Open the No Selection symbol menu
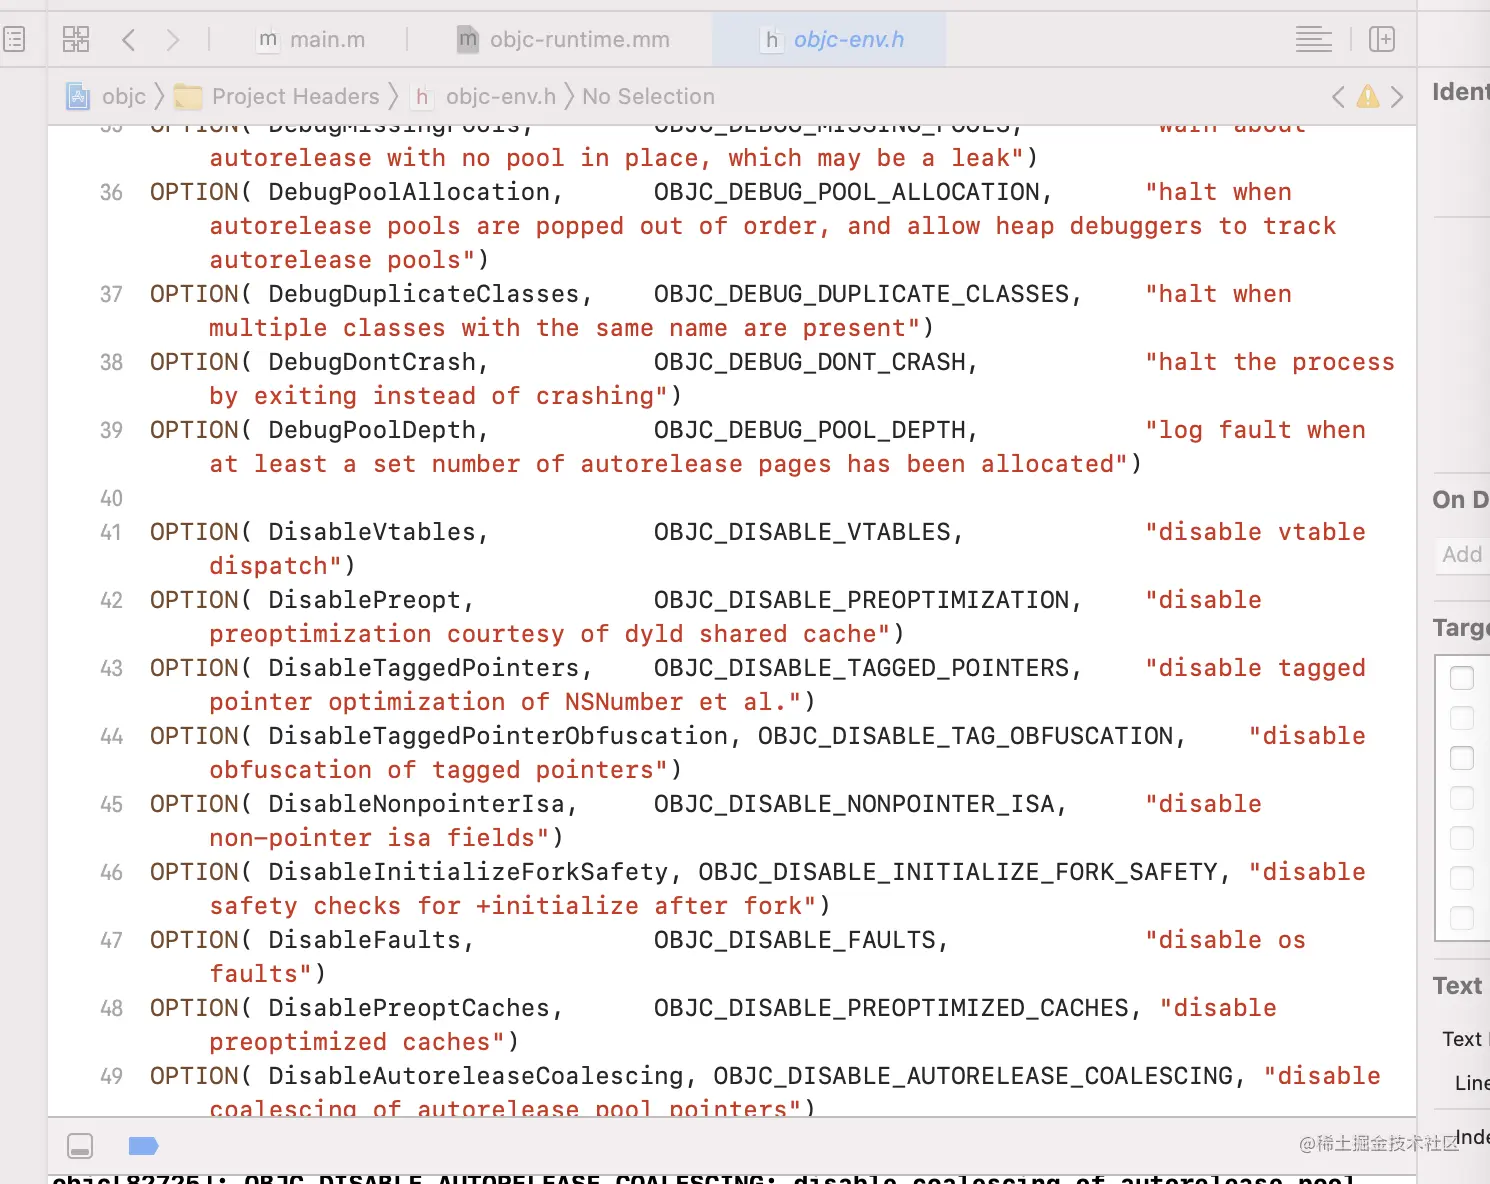The image size is (1490, 1184). tap(649, 97)
